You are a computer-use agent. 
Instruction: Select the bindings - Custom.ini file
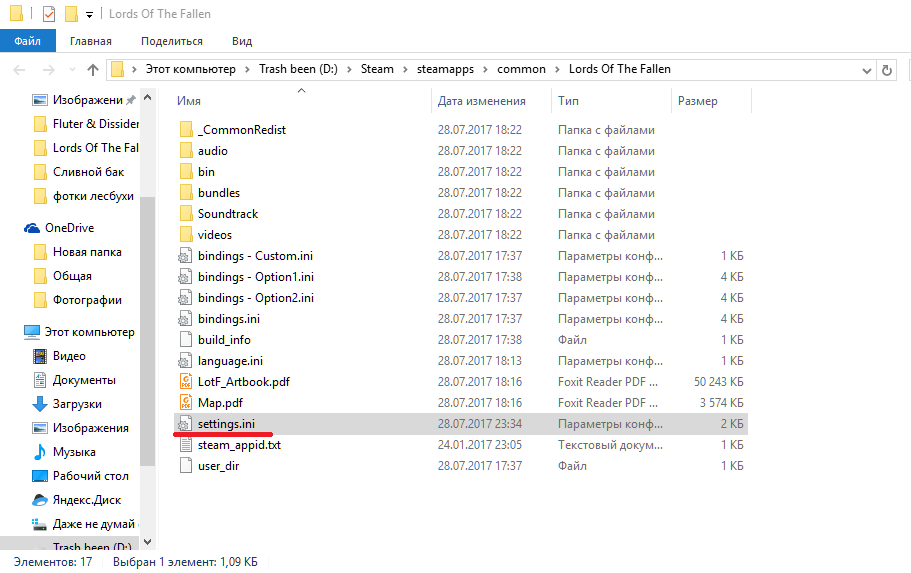(255, 256)
